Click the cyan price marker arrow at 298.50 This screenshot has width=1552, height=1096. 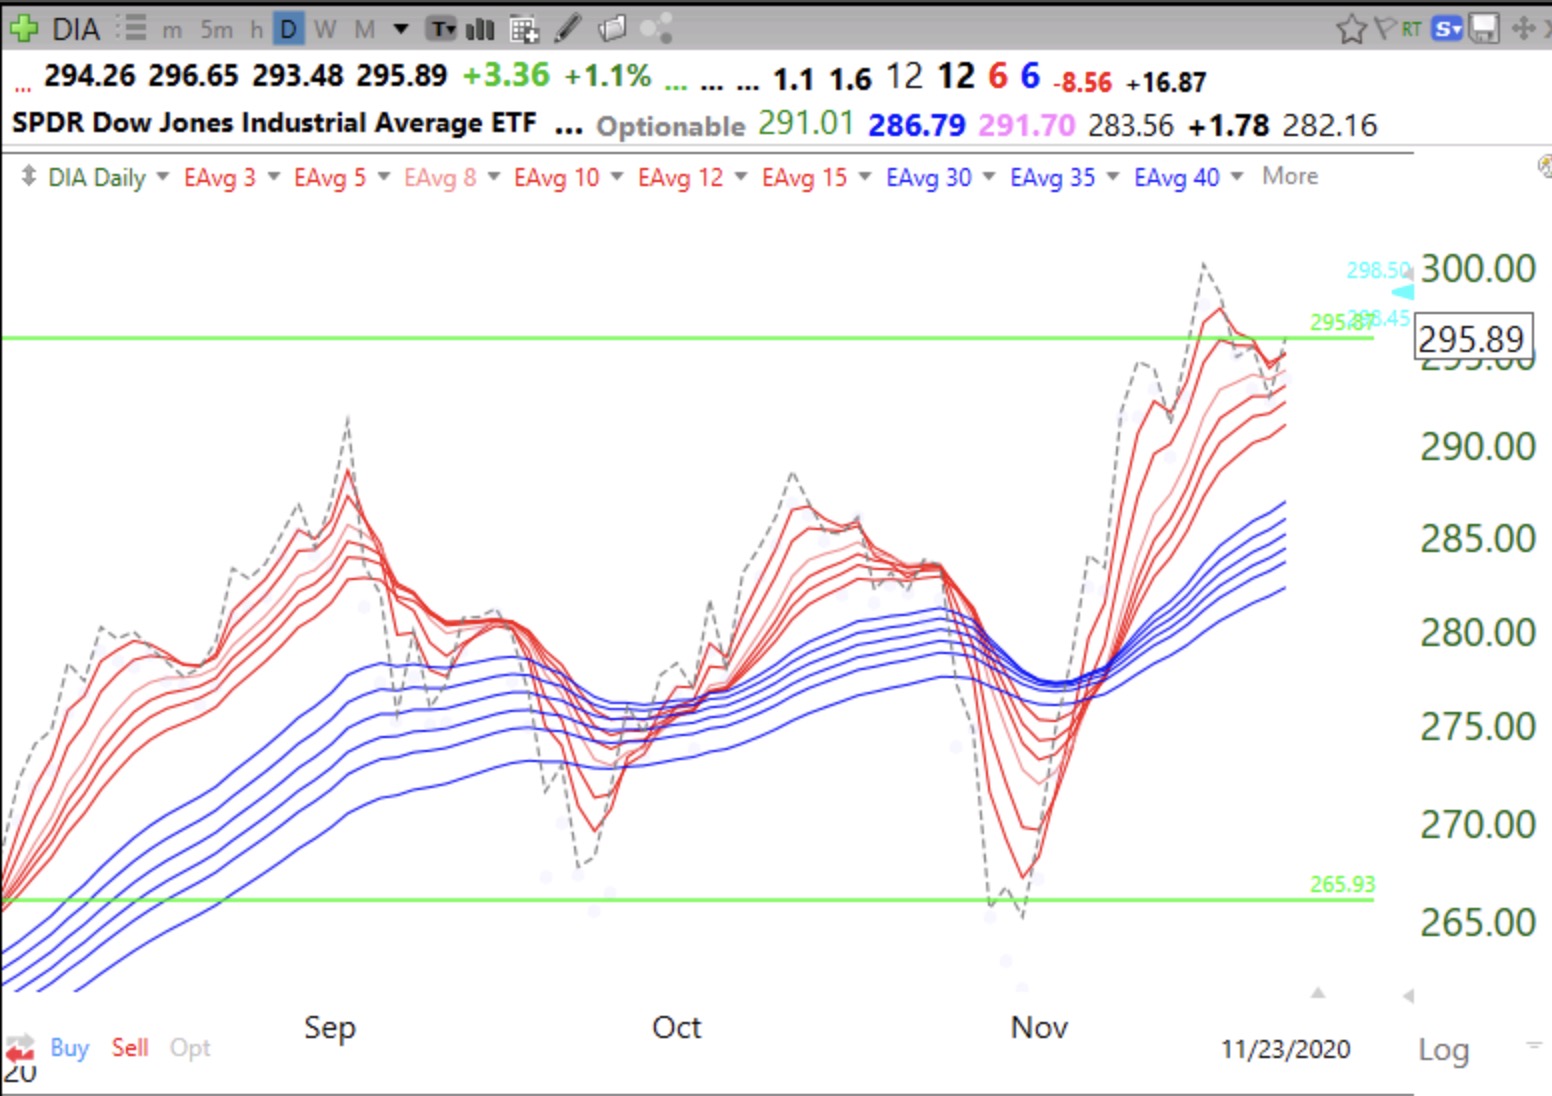(1403, 291)
